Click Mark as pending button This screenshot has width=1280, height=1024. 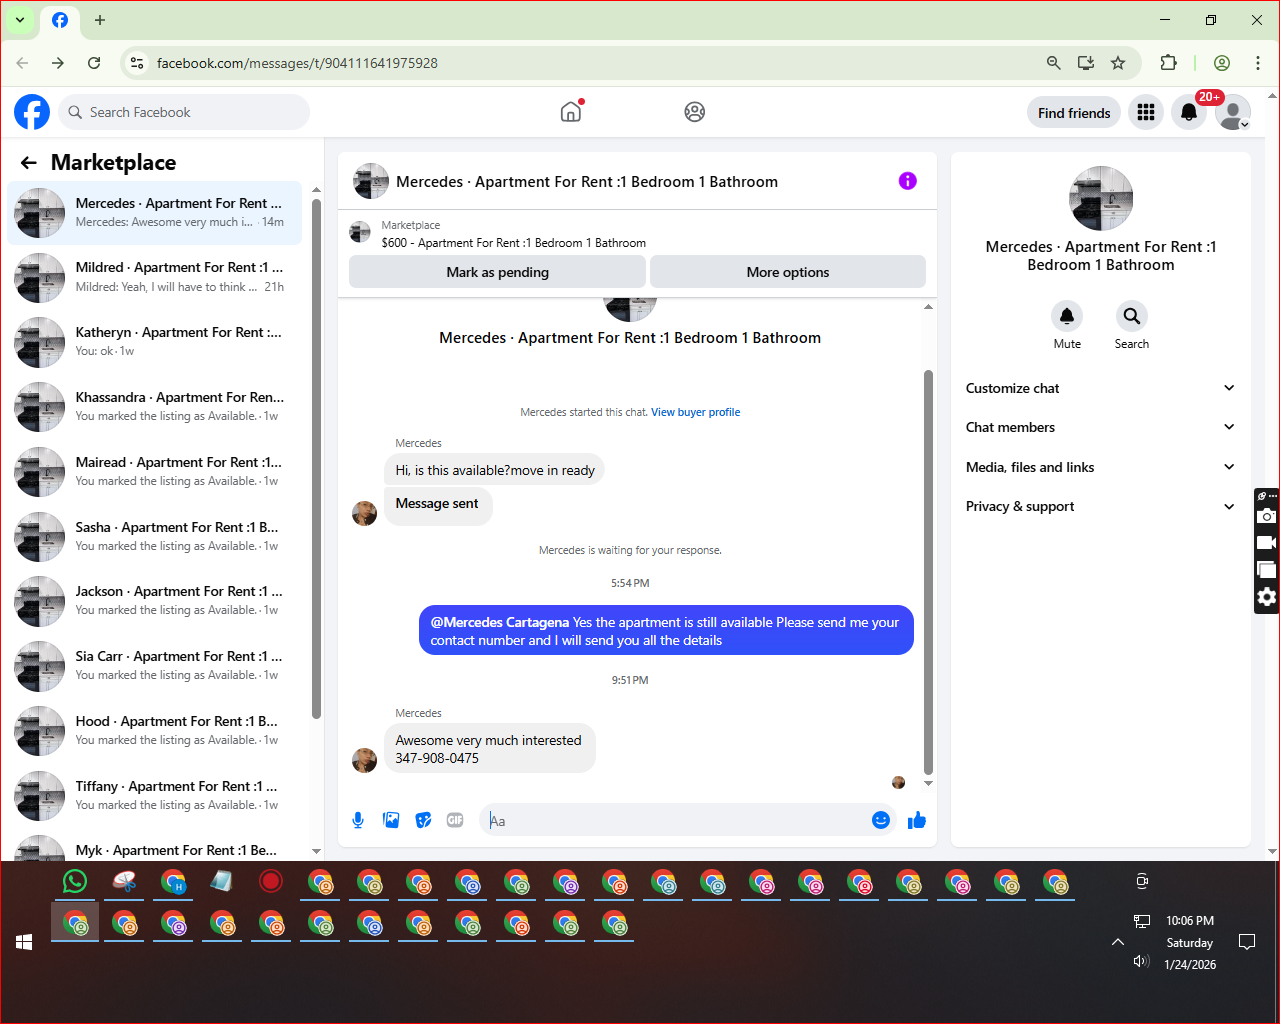point(497,272)
